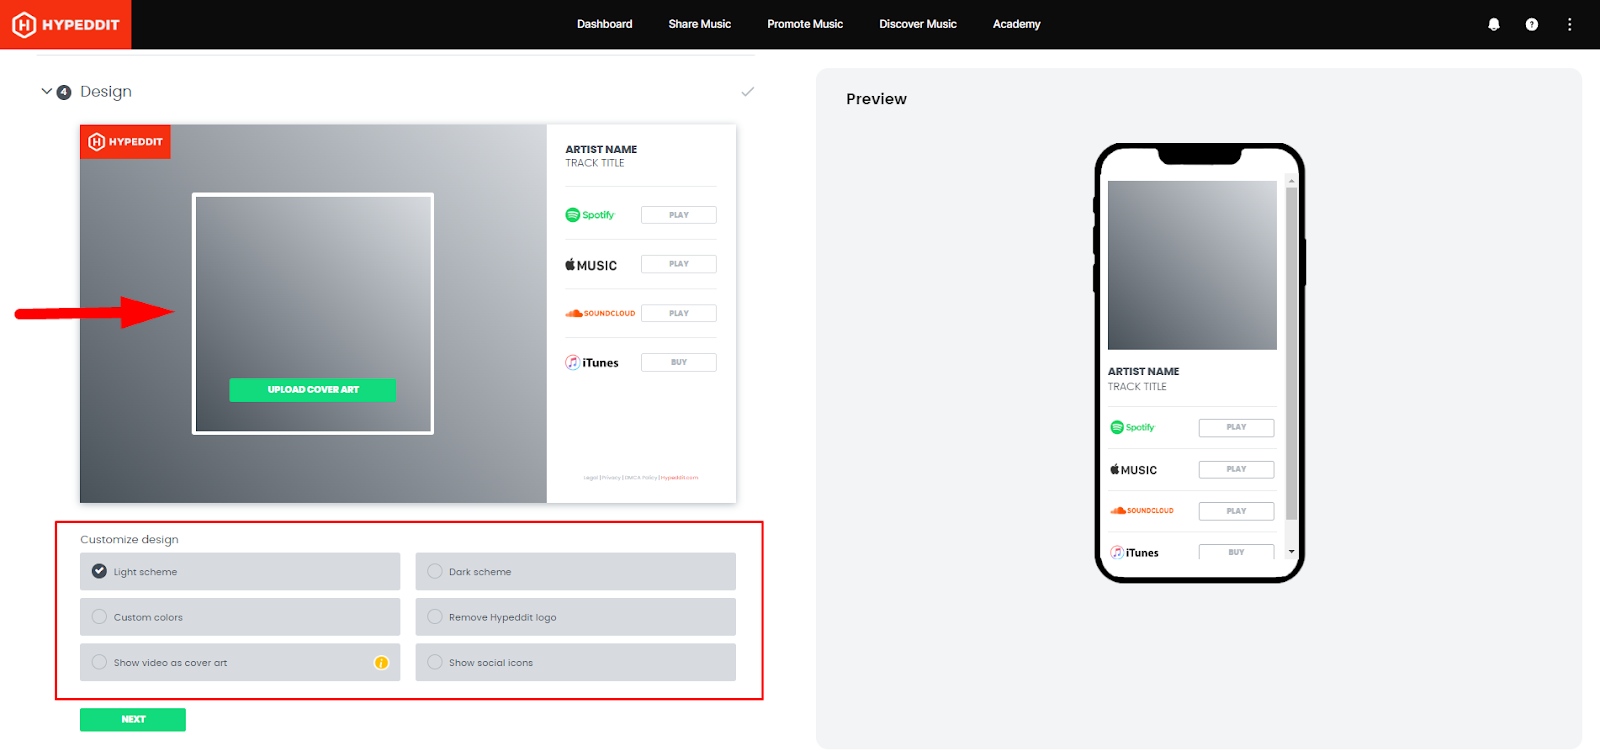Click the phone preview scroll down arrow

(x=1291, y=552)
